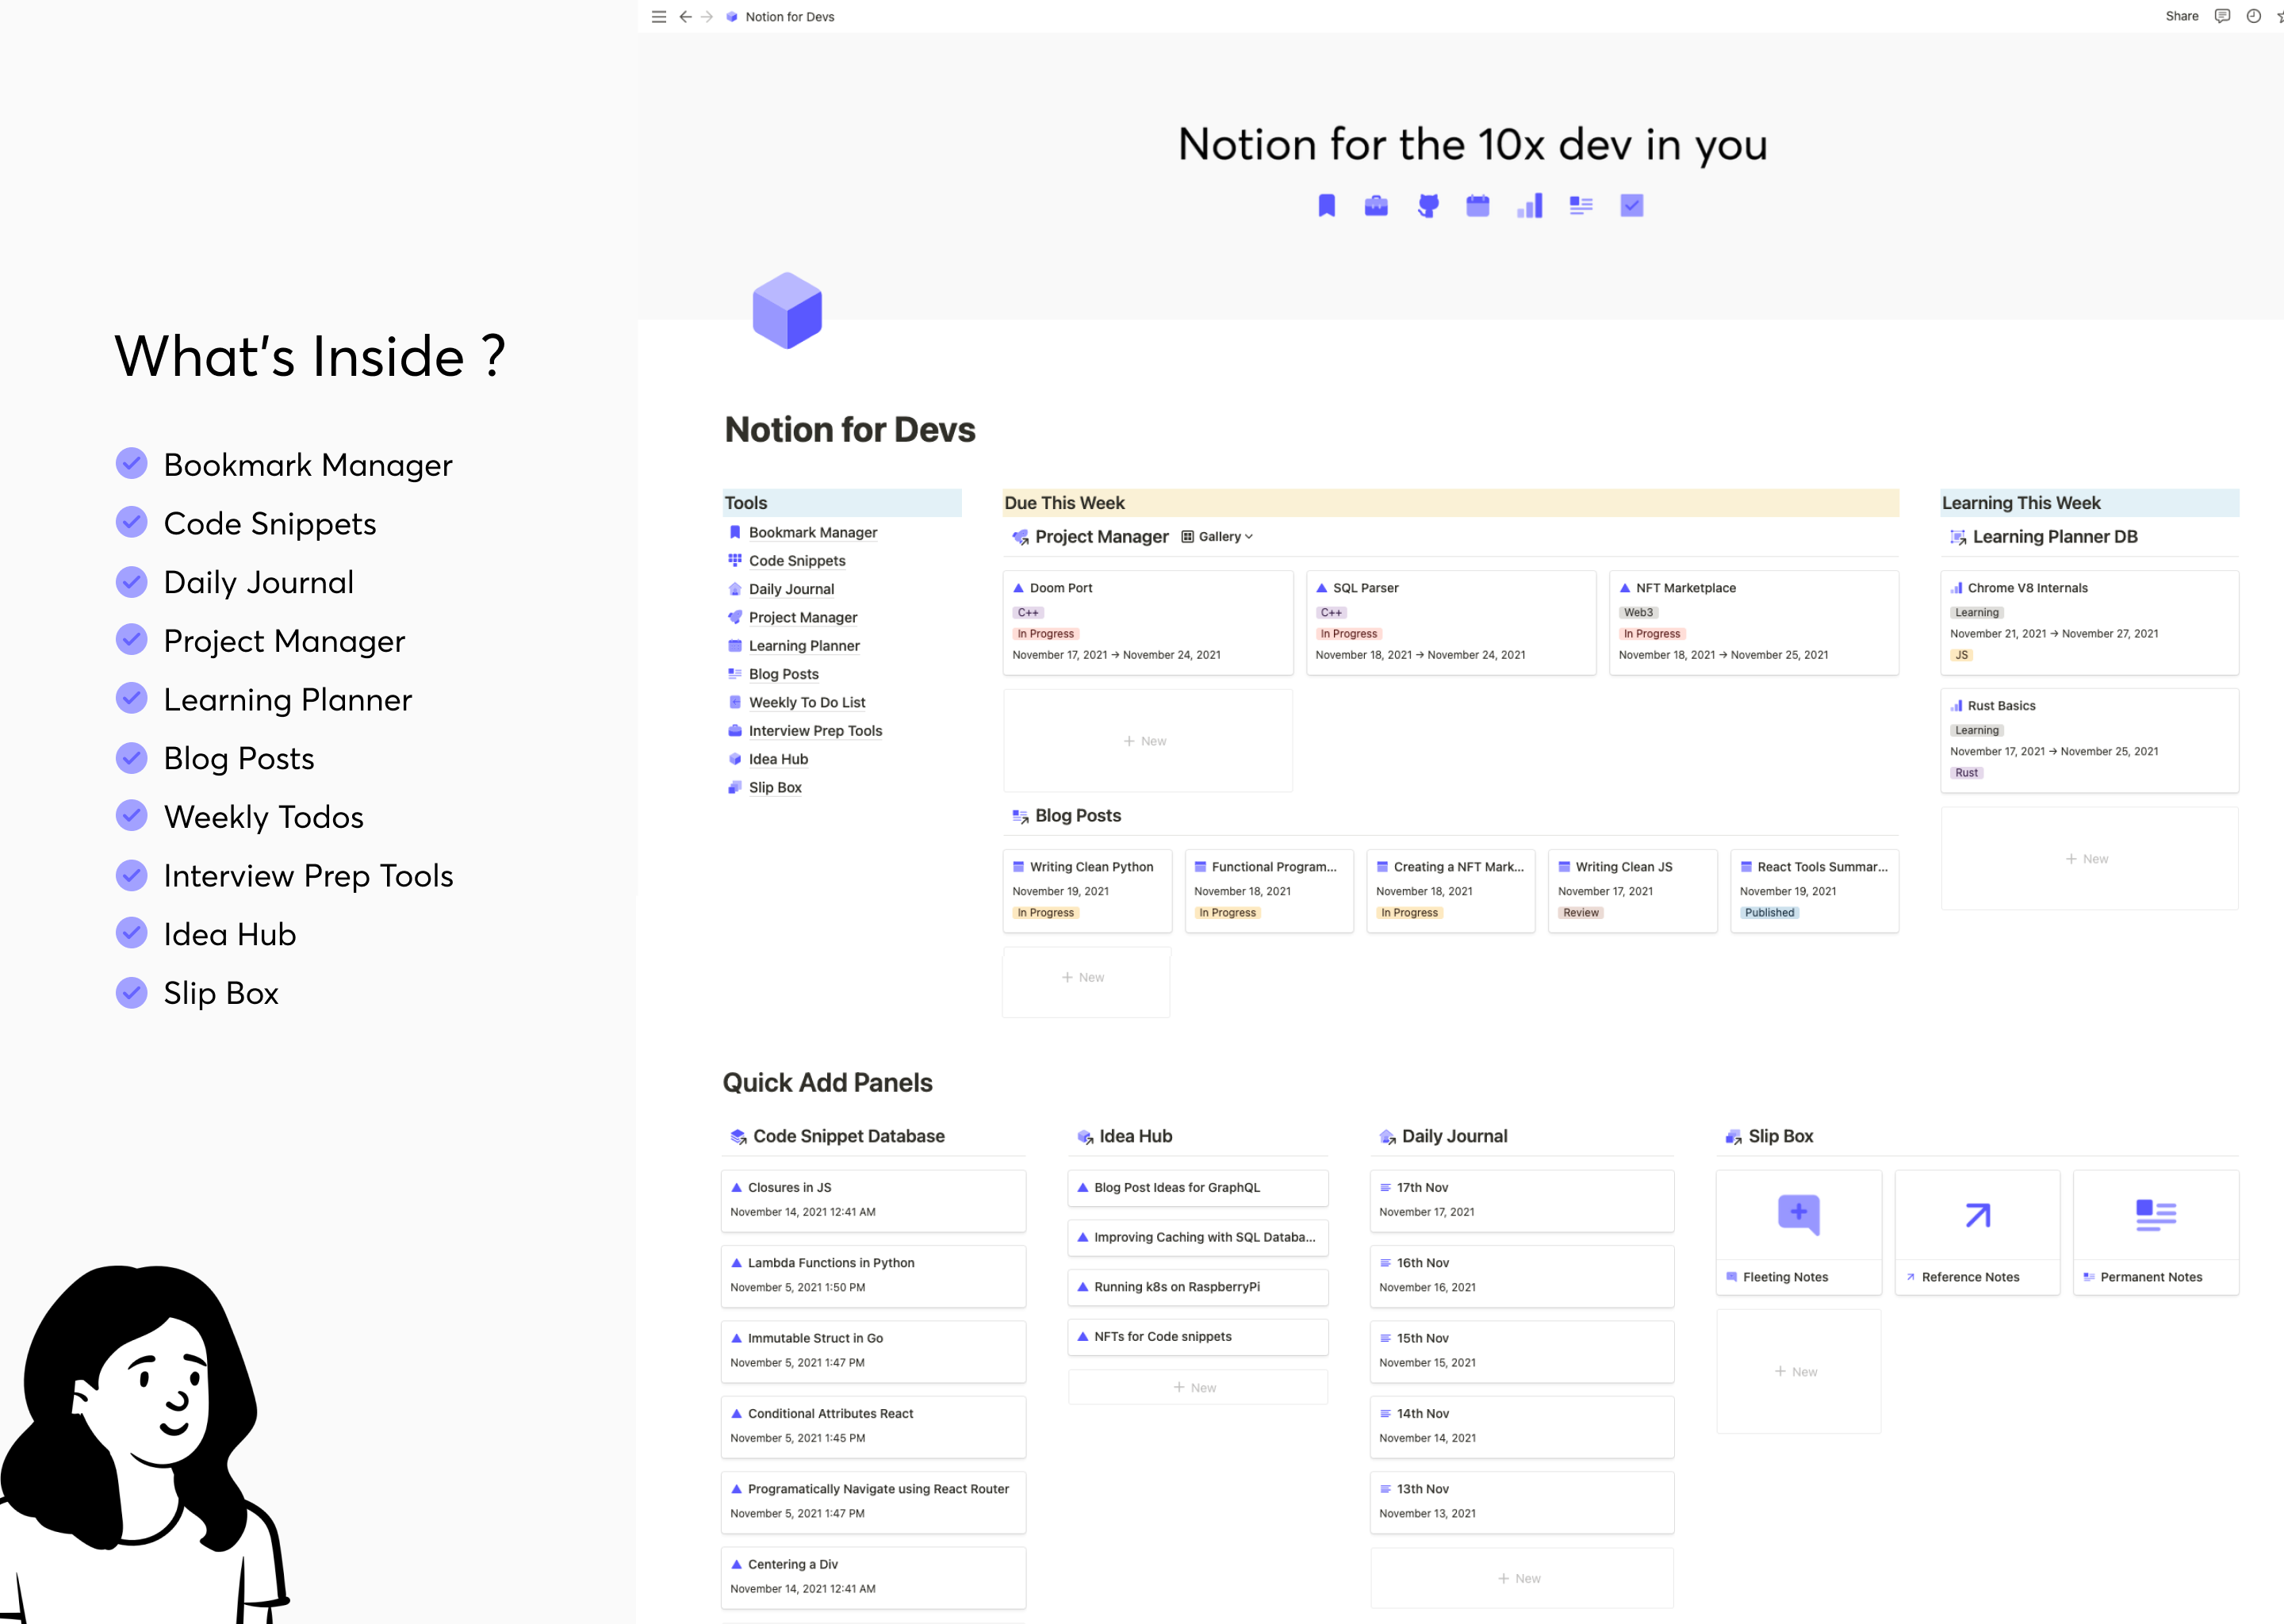Click the Share button
Viewport: 2284px width, 1624px height.
2181,16
